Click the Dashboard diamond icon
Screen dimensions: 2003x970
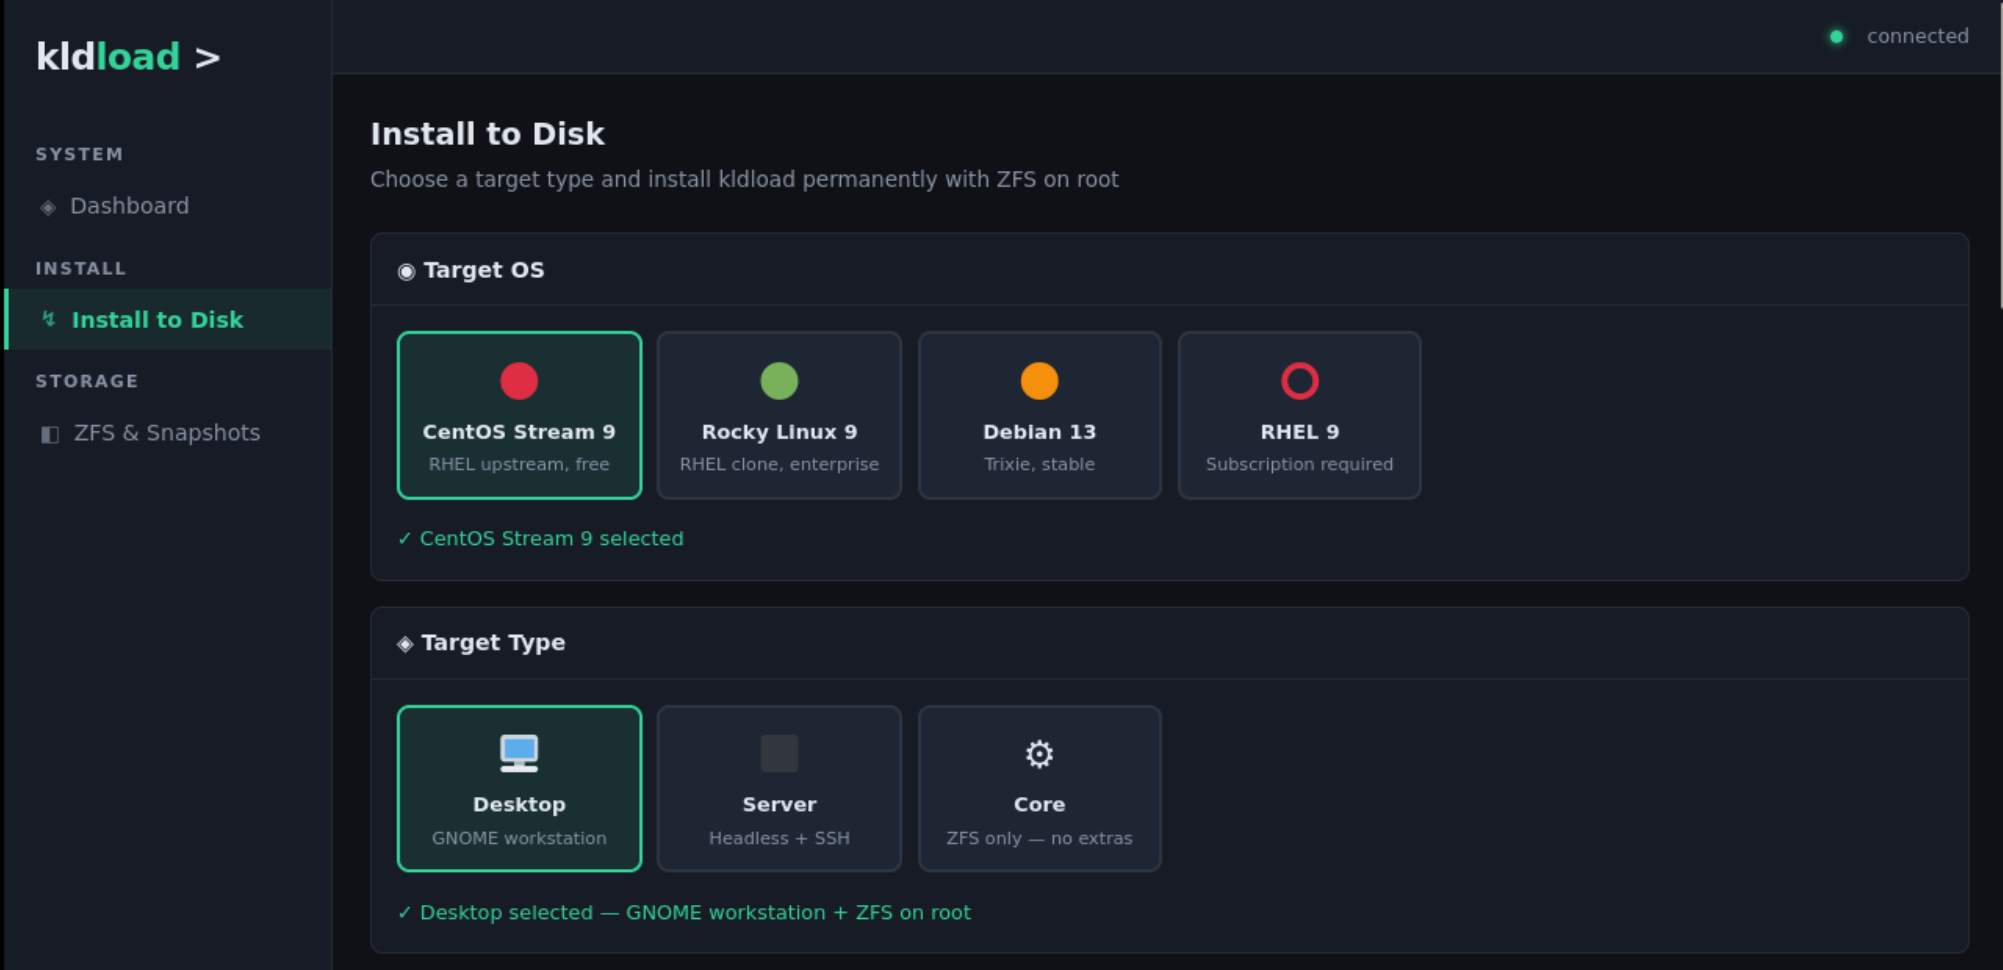pyautogui.click(x=46, y=206)
